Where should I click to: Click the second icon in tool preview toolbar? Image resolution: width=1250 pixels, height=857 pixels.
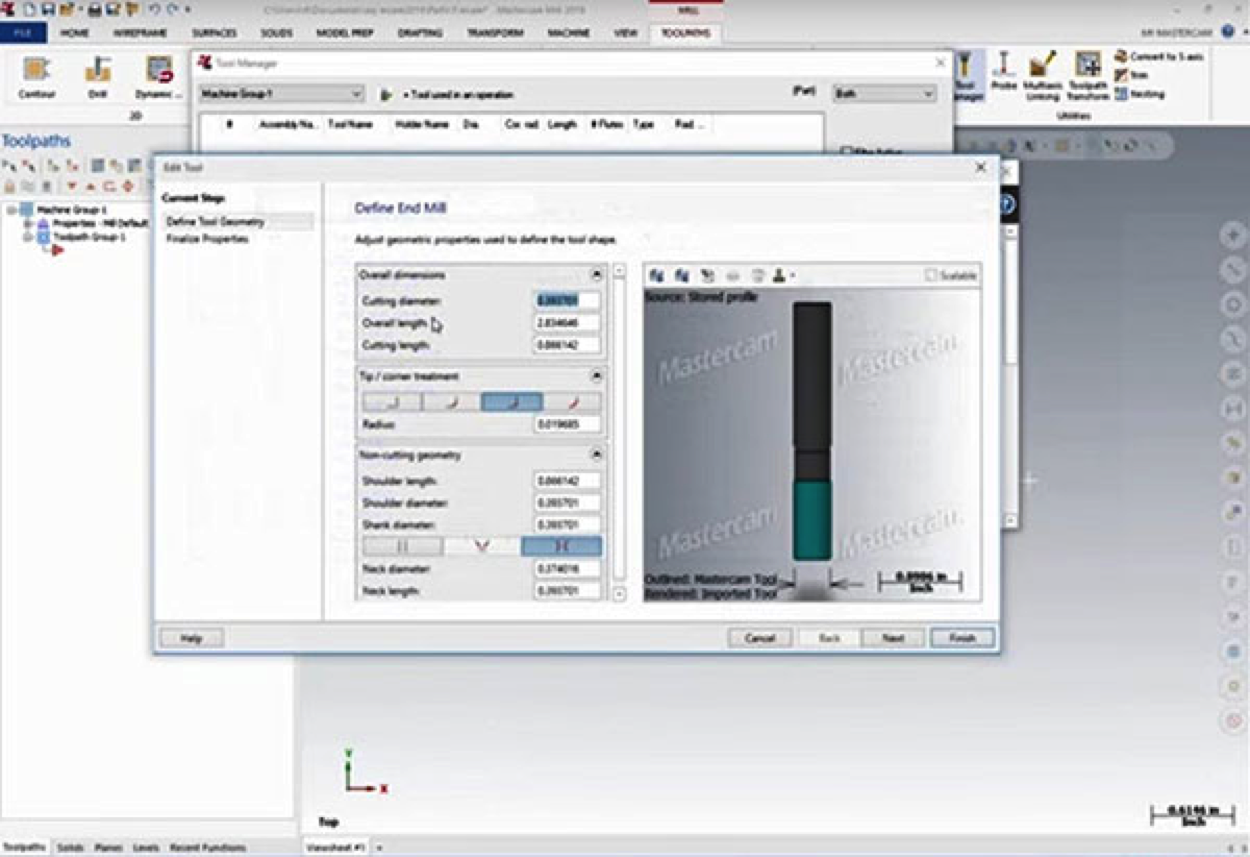682,275
